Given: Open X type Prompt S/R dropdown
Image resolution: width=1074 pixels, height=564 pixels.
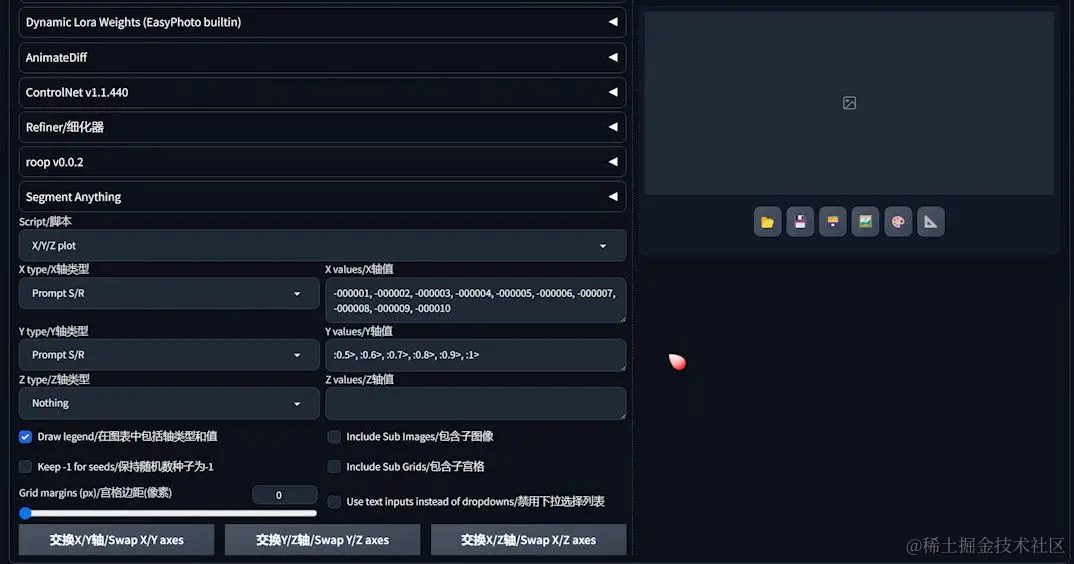Looking at the screenshot, I should 168,293.
